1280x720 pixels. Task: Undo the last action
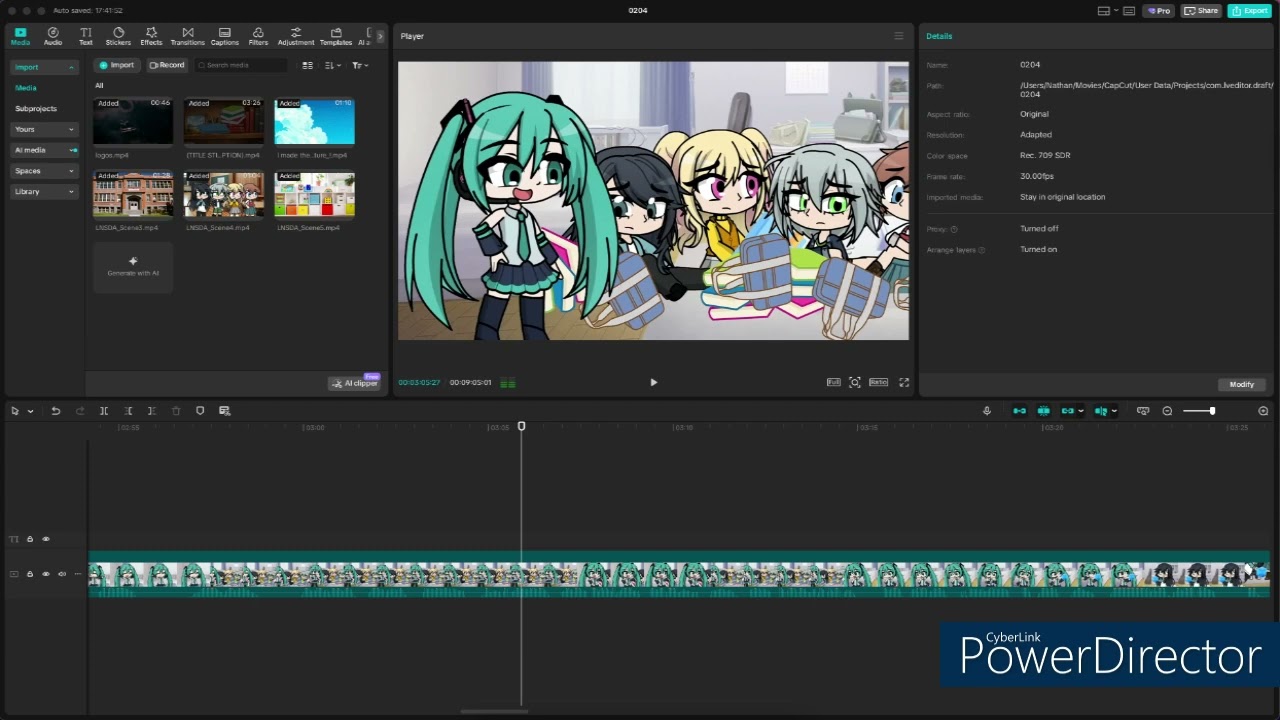(x=56, y=411)
